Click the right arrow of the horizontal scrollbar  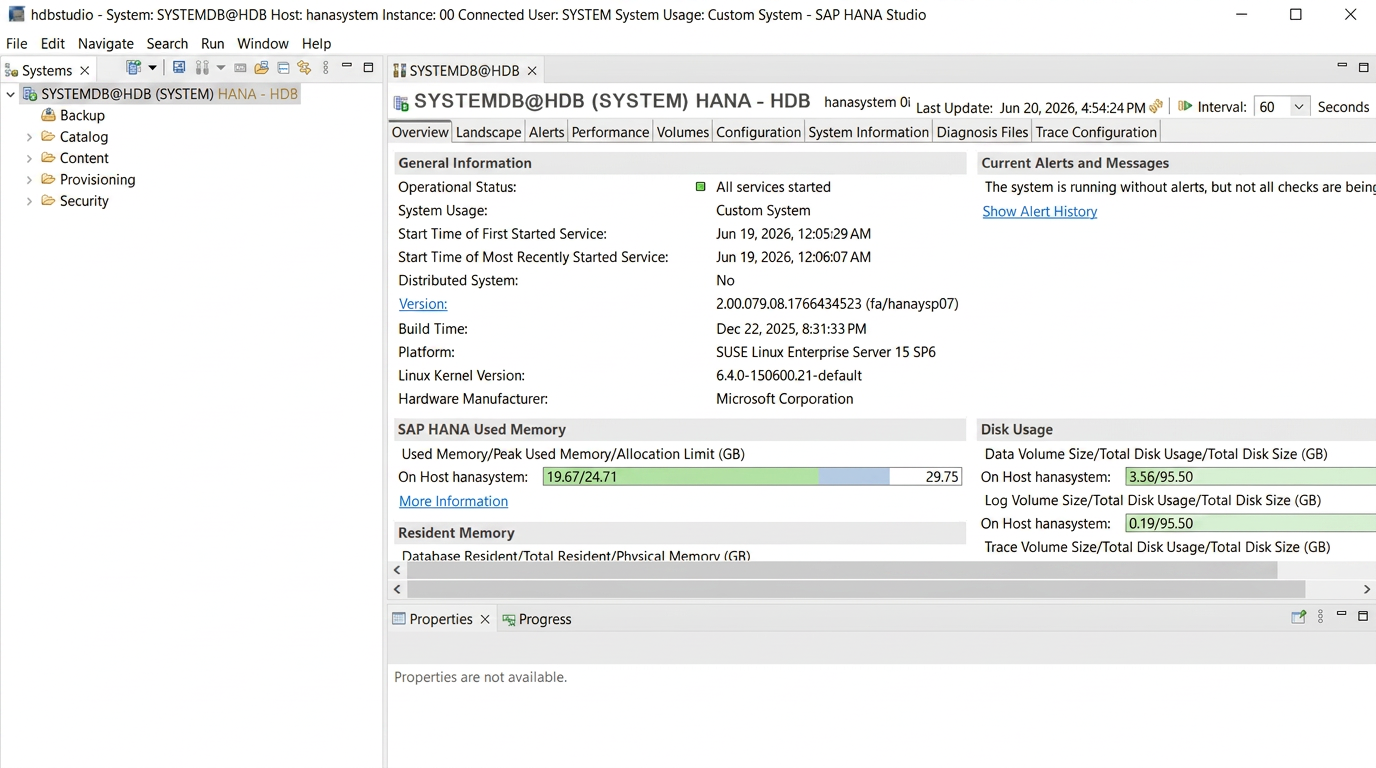[x=1366, y=589]
